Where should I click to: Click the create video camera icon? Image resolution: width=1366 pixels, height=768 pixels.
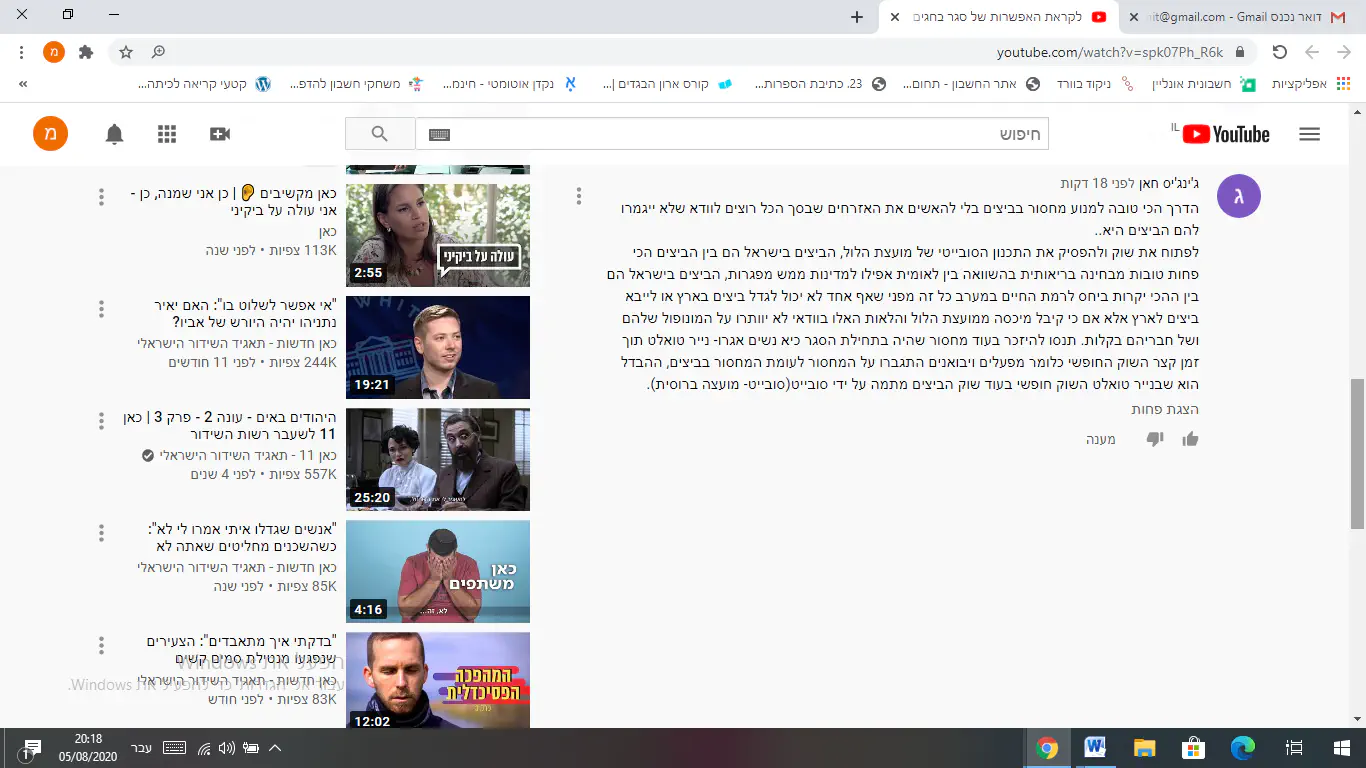tap(219, 134)
